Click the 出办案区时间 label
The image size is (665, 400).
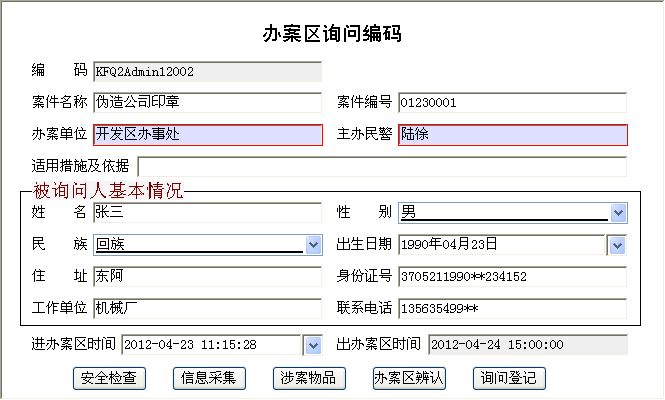tap(378, 344)
